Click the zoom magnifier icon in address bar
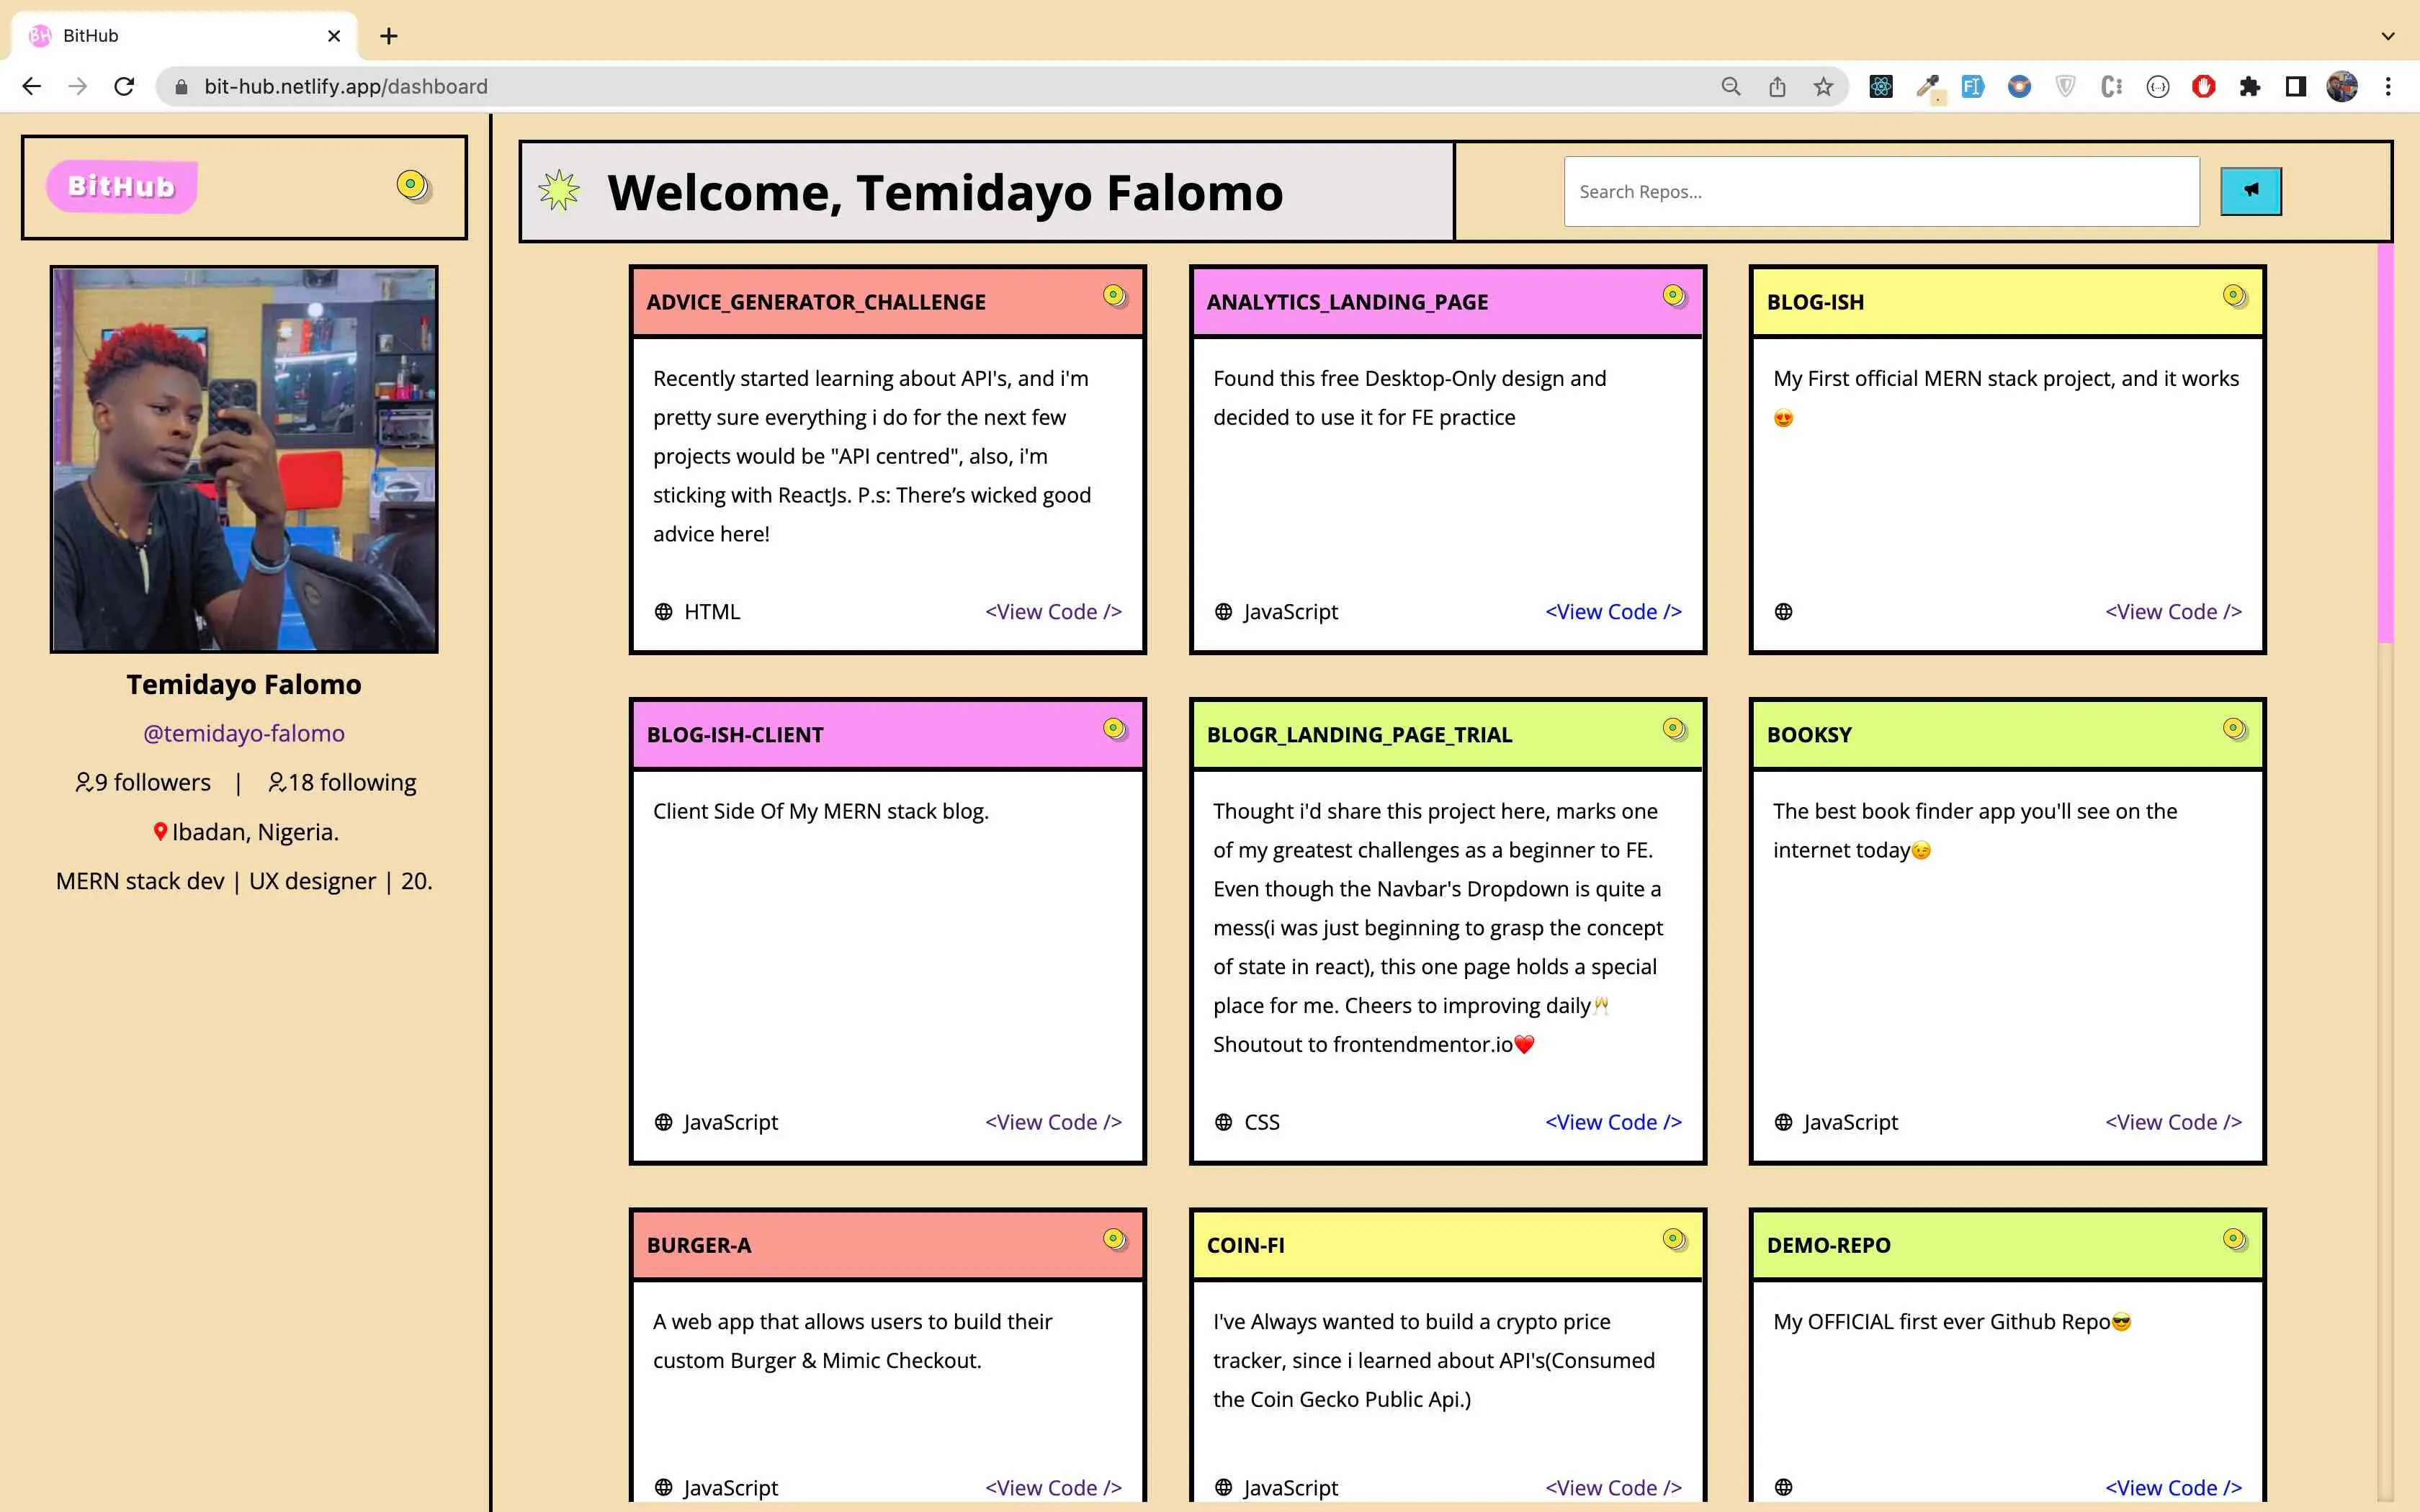The height and width of the screenshot is (1512, 2420). tap(1731, 86)
